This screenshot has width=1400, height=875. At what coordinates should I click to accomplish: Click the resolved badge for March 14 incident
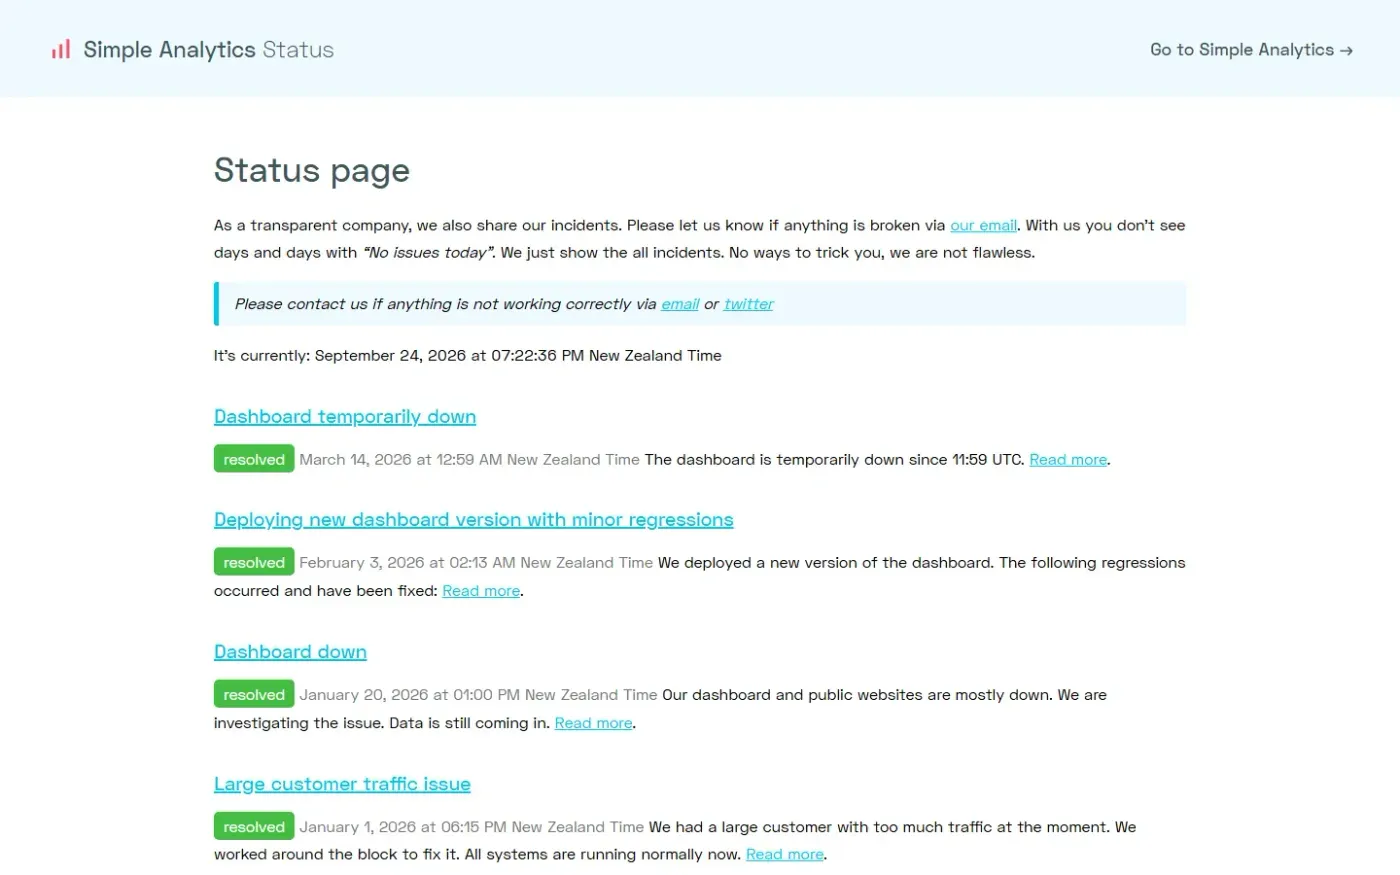point(254,459)
